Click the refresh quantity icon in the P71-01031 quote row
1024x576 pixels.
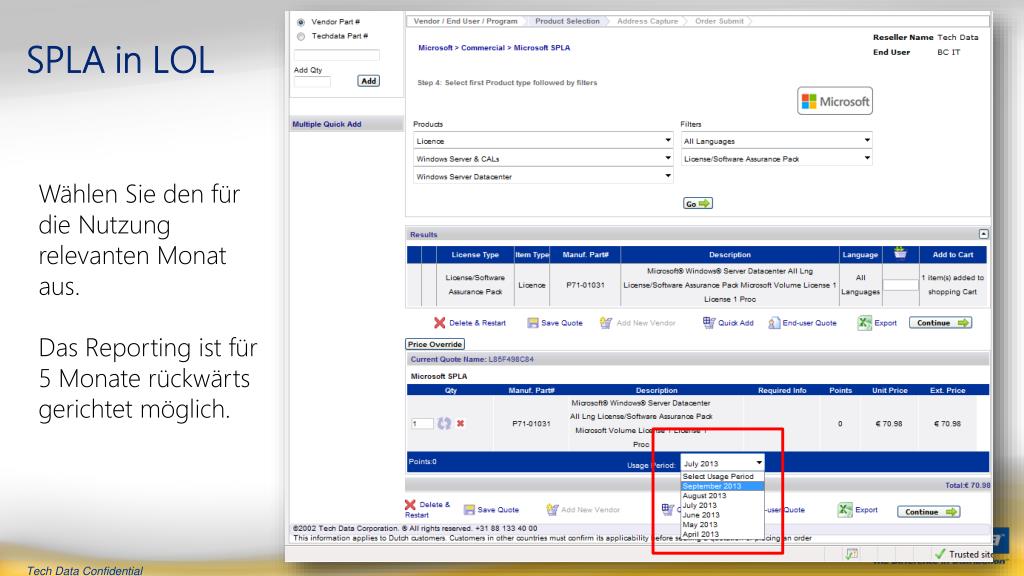(x=444, y=423)
